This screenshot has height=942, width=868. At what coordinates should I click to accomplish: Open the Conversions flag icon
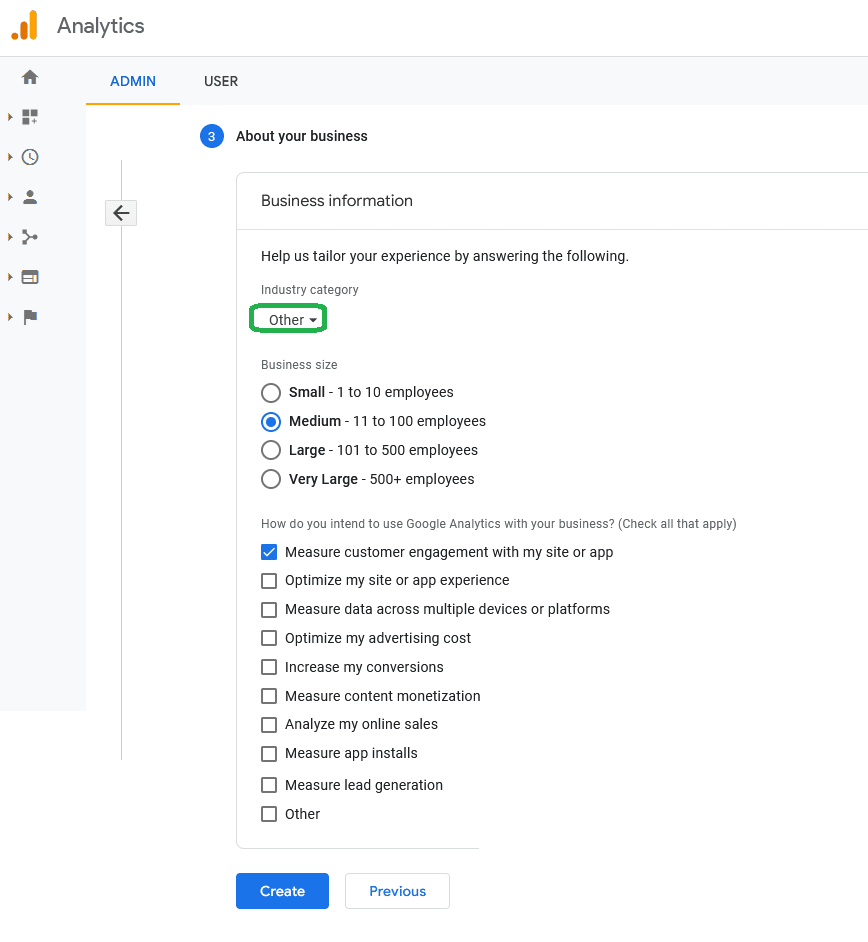(x=30, y=317)
